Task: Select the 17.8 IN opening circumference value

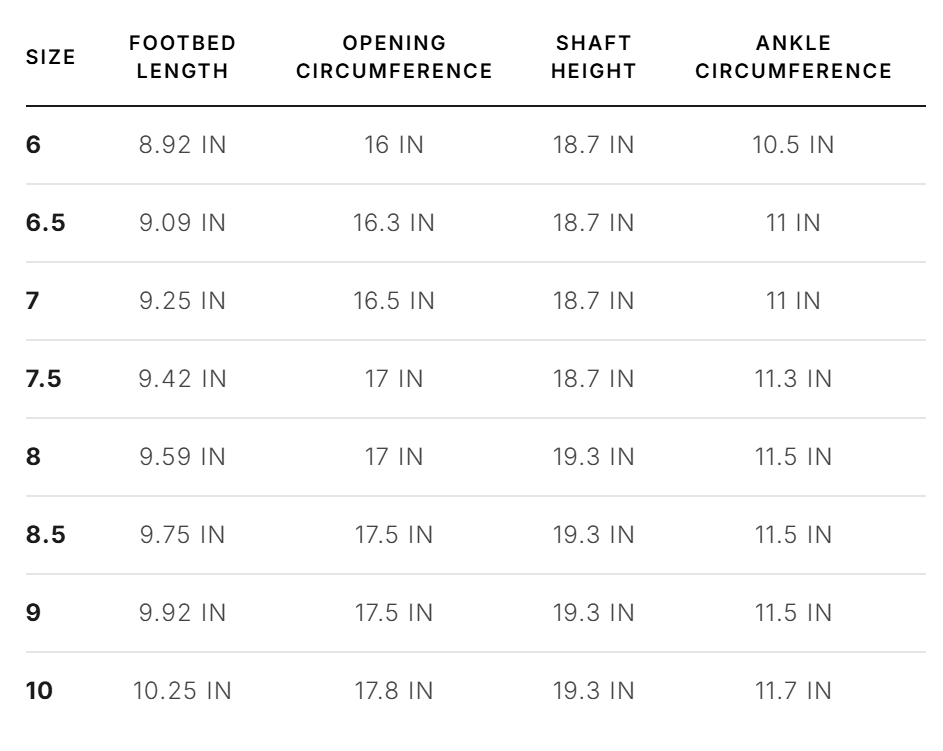Action: coord(394,691)
